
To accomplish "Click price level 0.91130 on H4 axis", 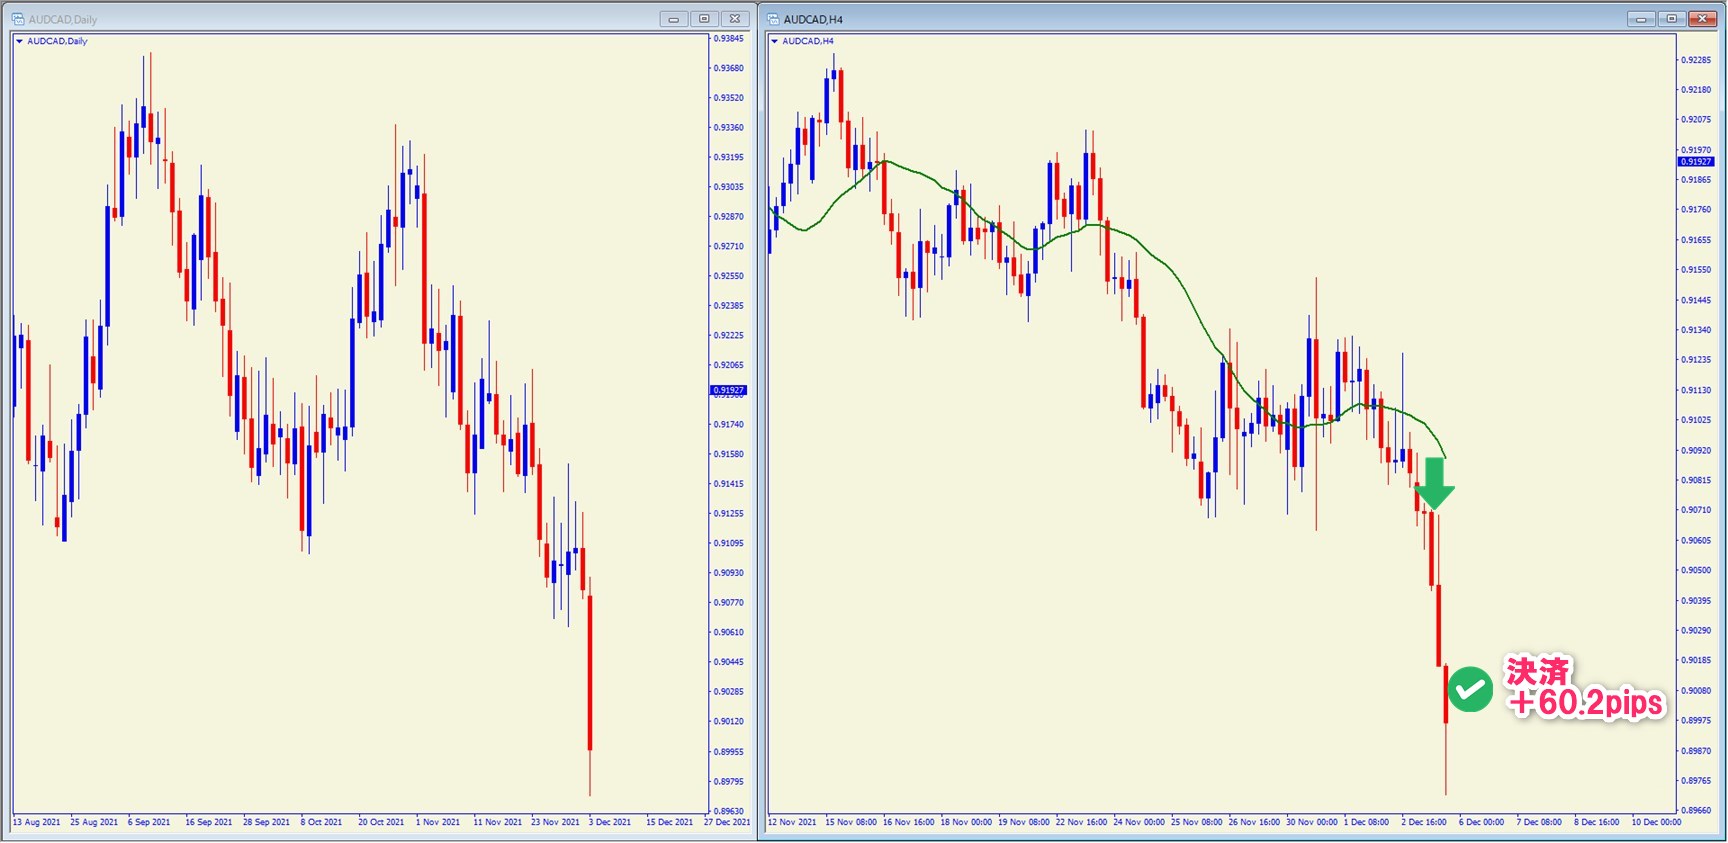I will click(x=1696, y=390).
